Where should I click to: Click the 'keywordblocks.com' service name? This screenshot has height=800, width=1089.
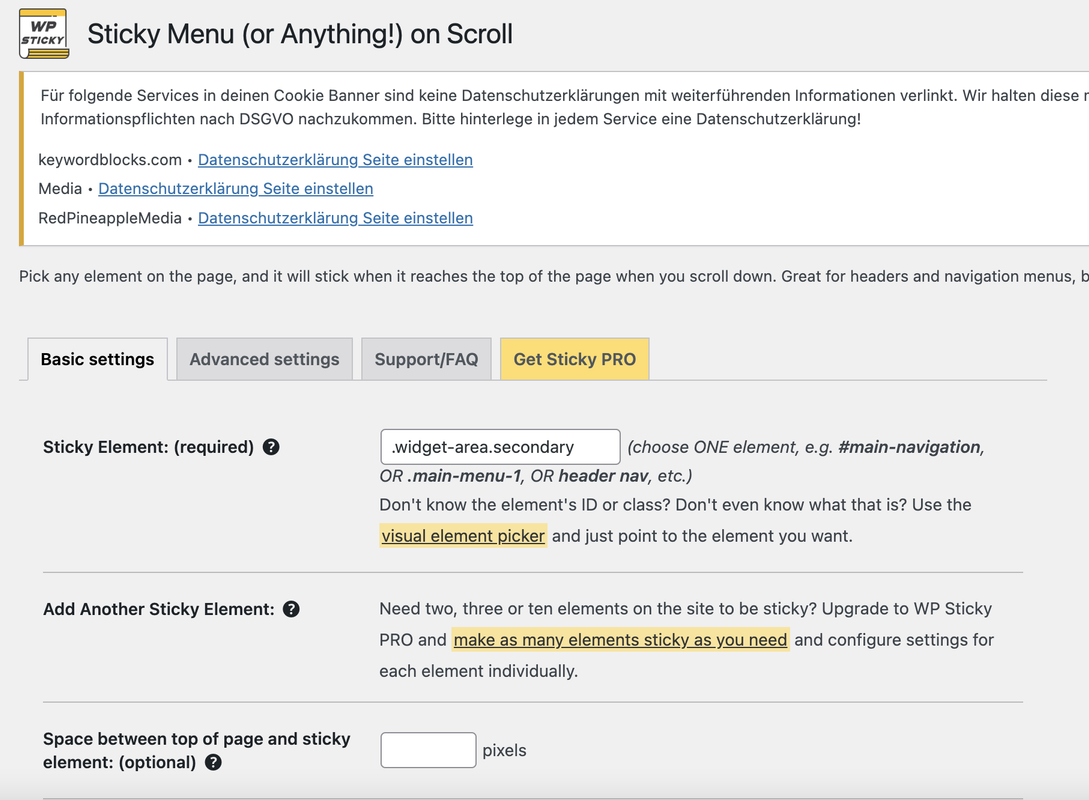[x=110, y=160]
